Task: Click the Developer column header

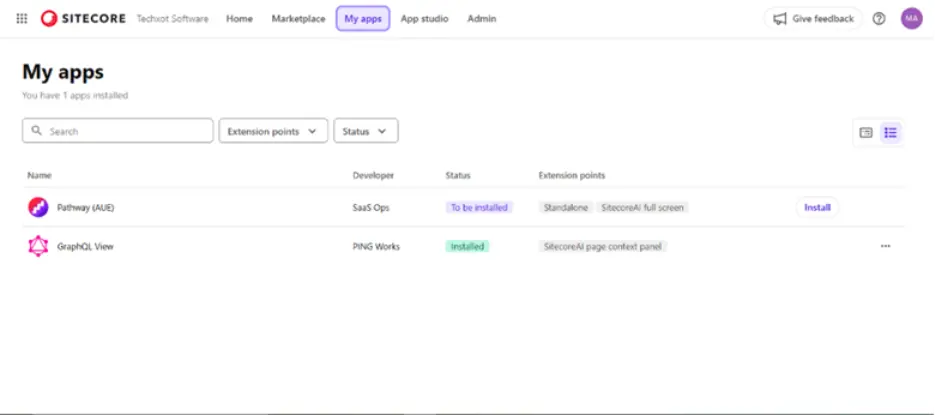Action: click(373, 176)
